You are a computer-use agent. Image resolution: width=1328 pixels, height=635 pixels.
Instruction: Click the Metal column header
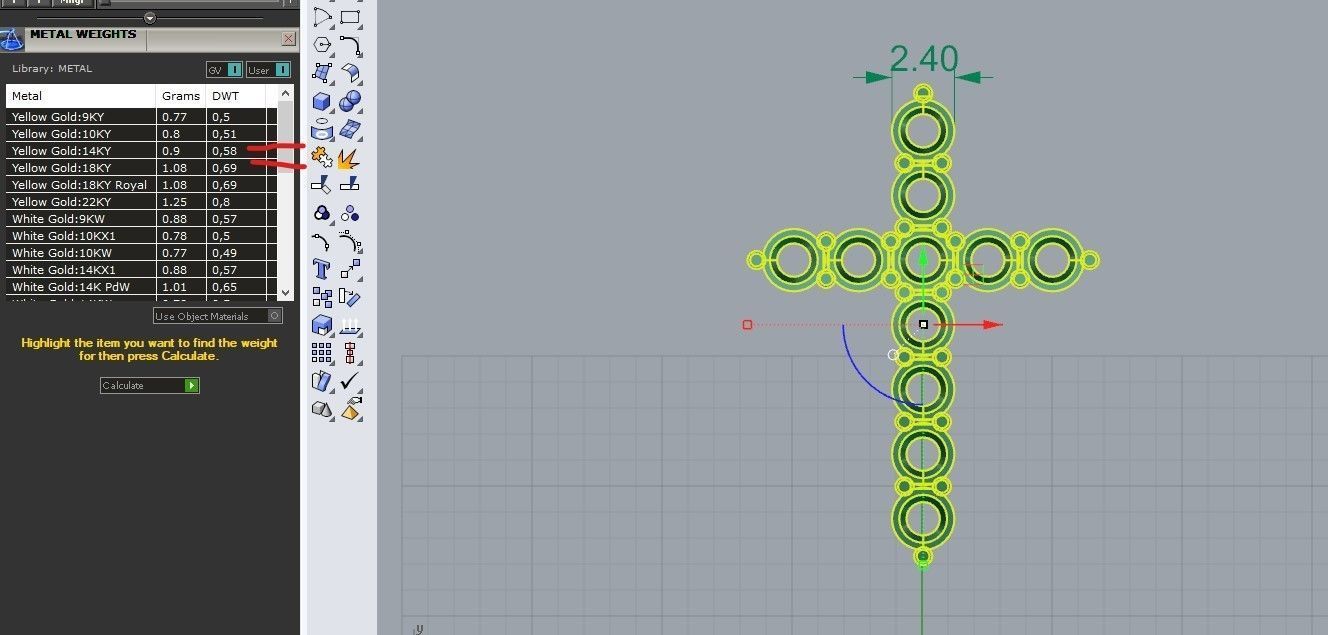[x=81, y=96]
